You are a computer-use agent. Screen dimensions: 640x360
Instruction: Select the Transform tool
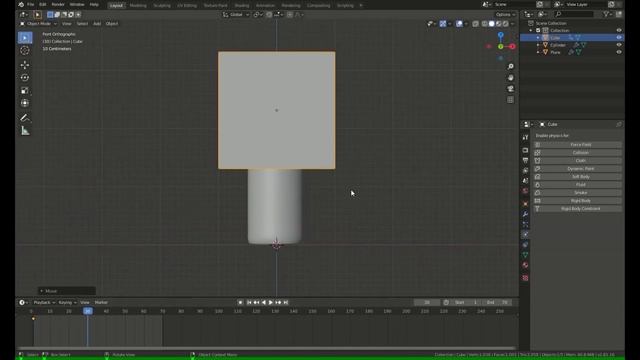[x=25, y=103]
